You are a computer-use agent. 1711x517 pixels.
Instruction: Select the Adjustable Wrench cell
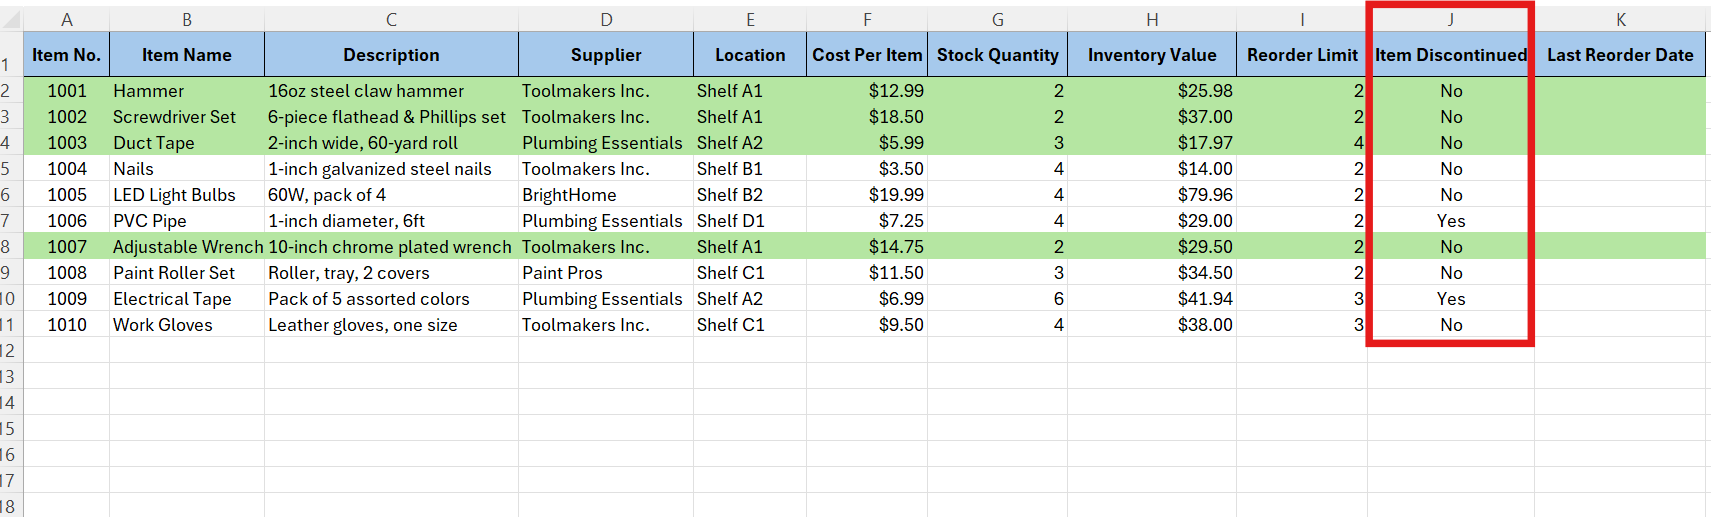click(187, 247)
